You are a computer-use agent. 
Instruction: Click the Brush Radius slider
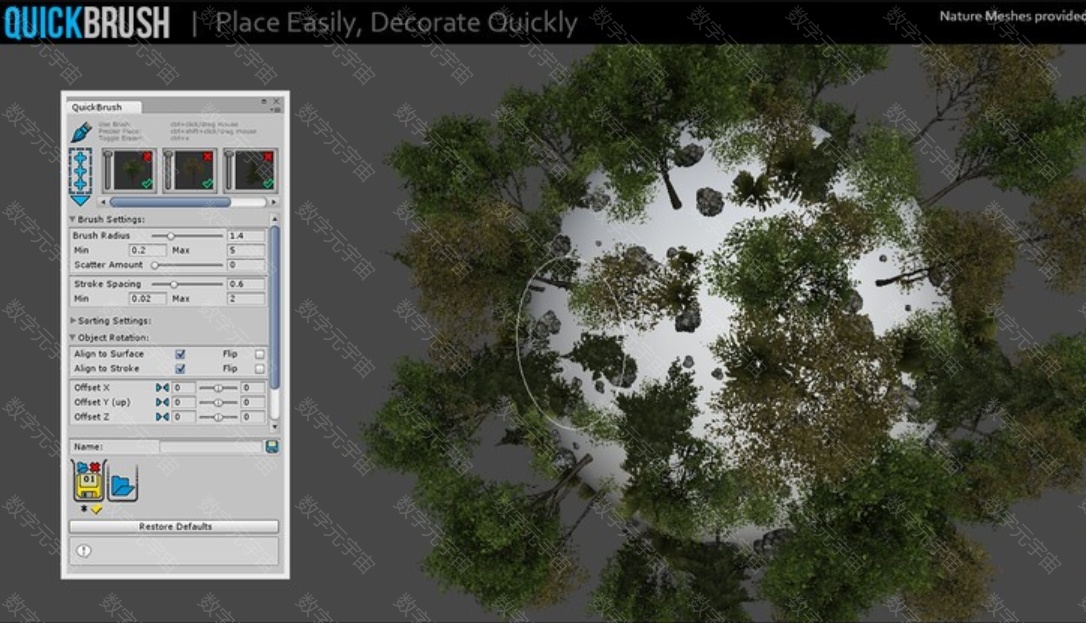187,236
